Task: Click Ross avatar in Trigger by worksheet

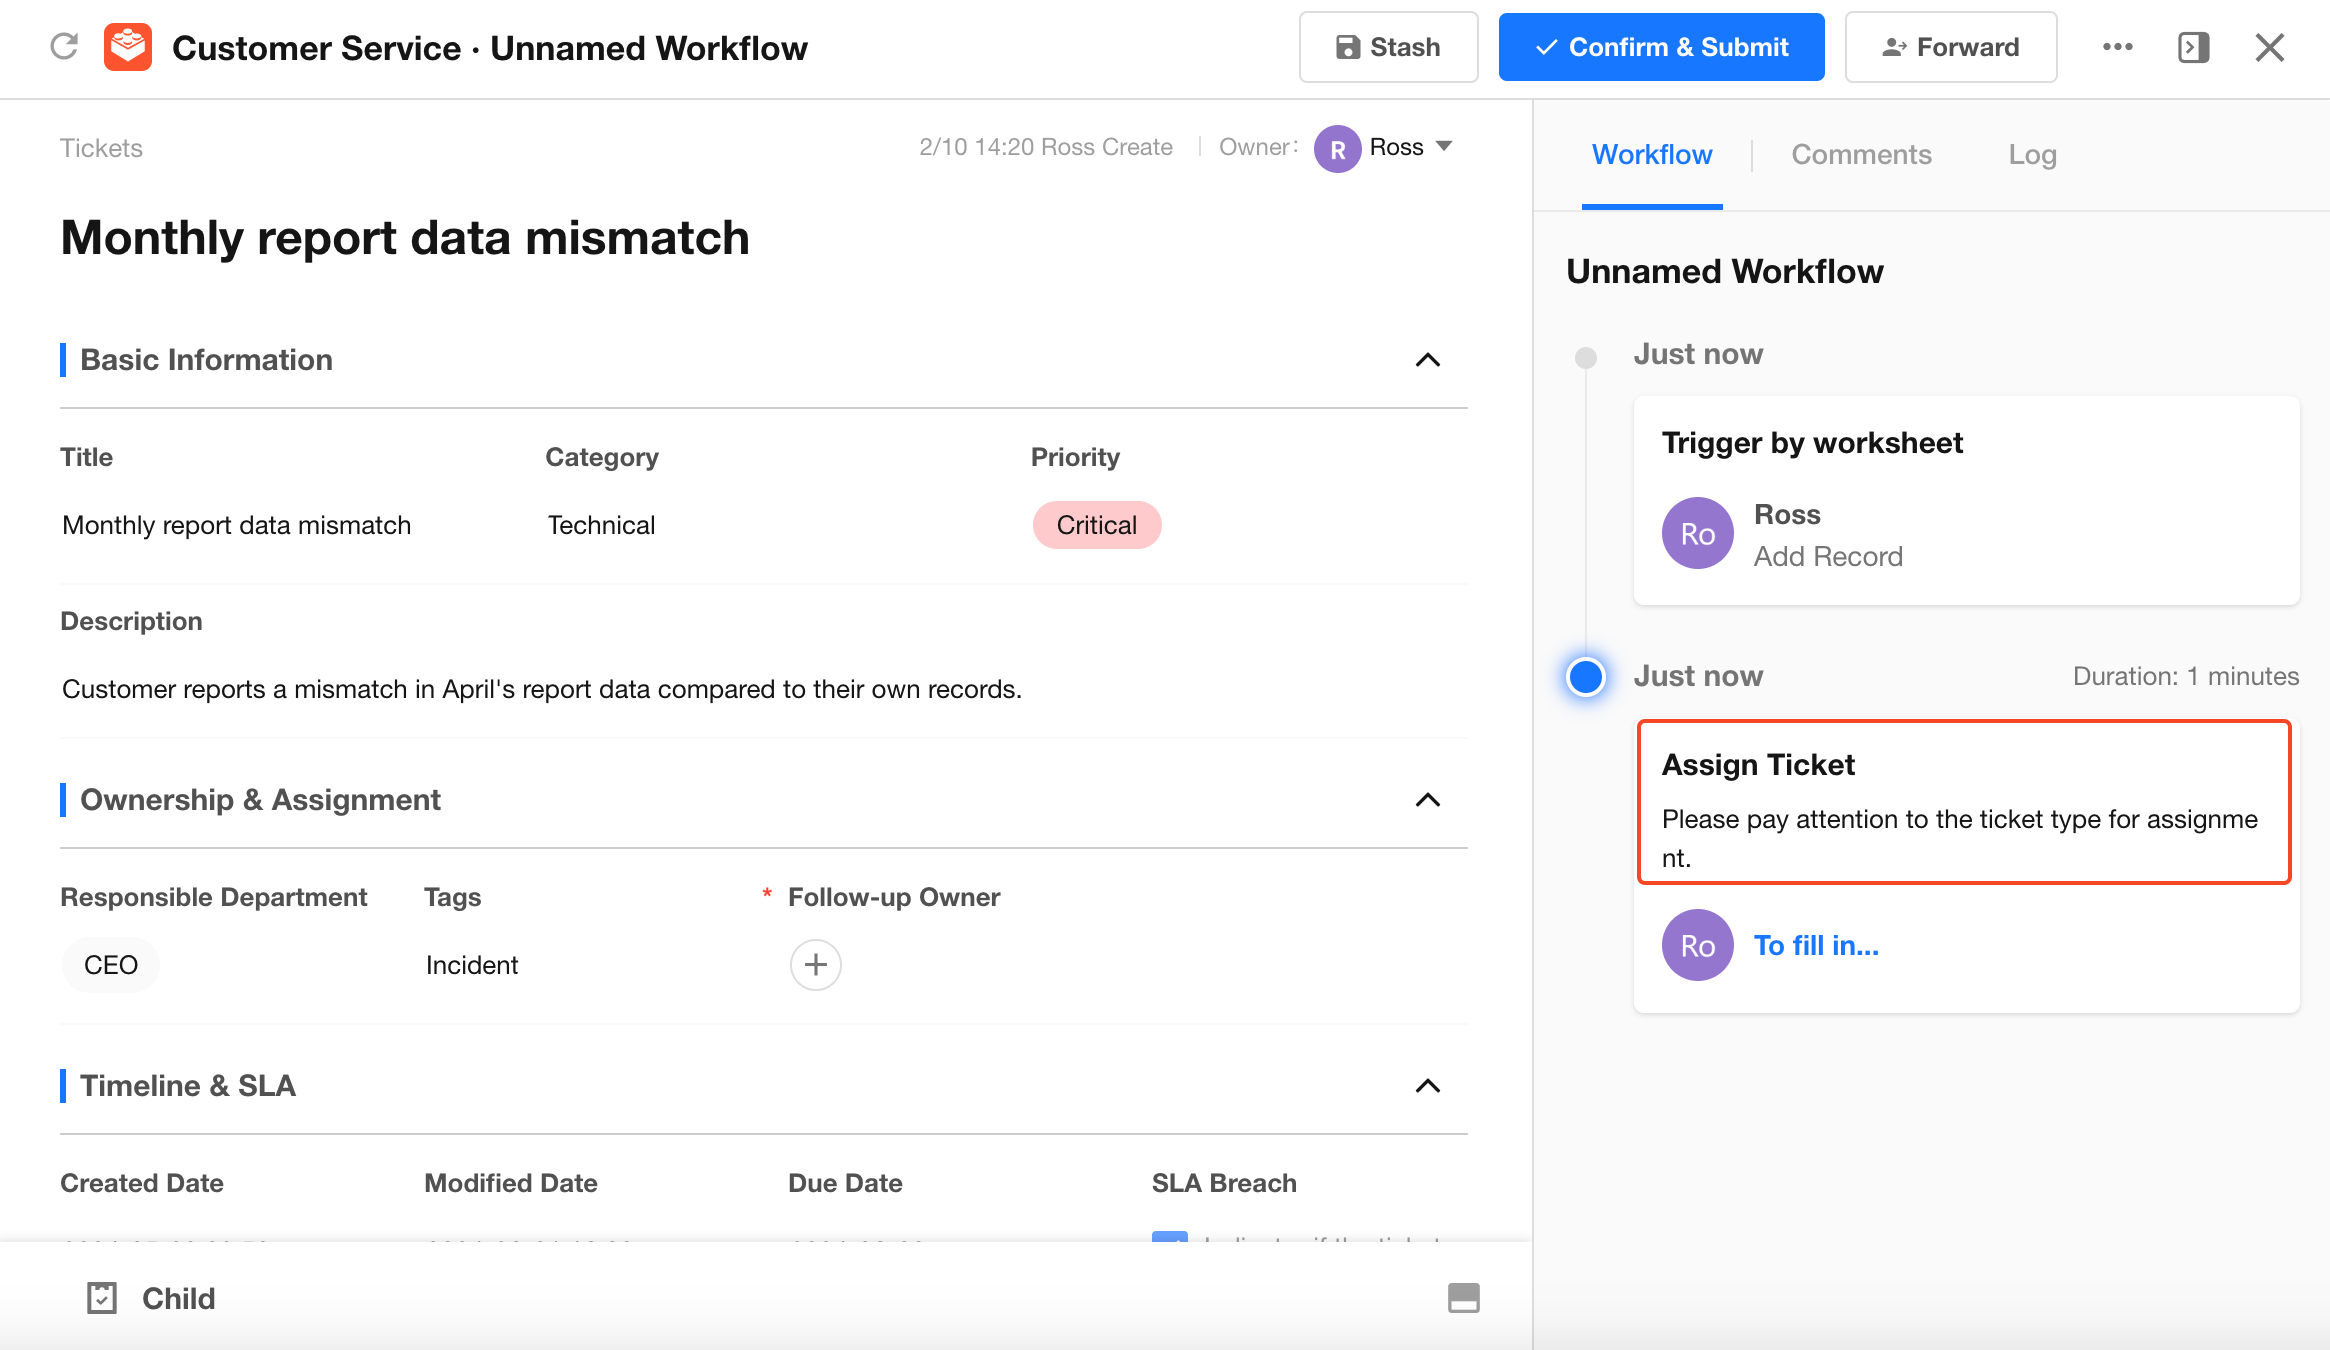Action: point(1697,534)
